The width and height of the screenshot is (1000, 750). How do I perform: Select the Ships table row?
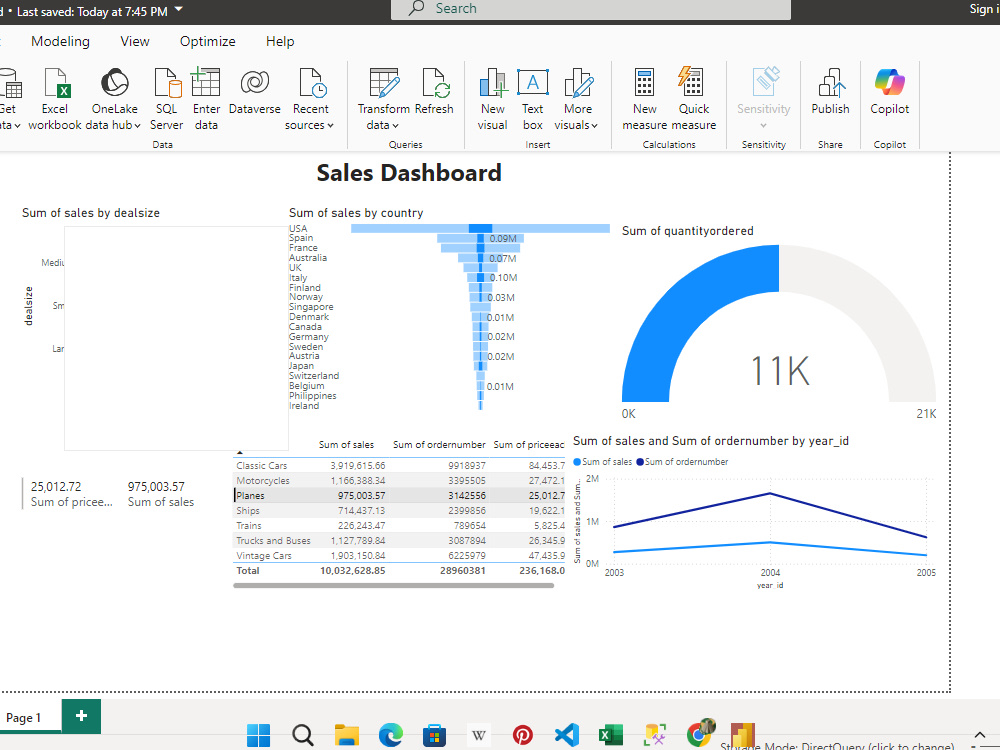click(x=399, y=510)
